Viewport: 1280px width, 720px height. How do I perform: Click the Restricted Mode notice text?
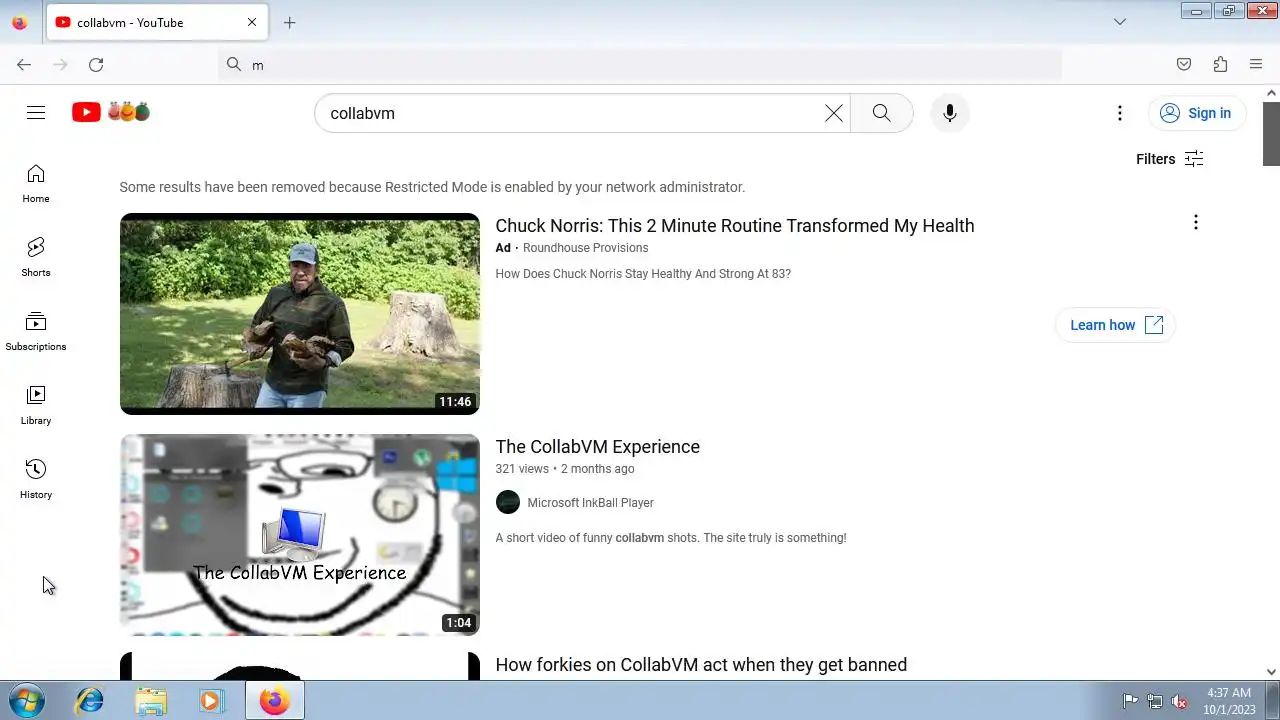(432, 187)
